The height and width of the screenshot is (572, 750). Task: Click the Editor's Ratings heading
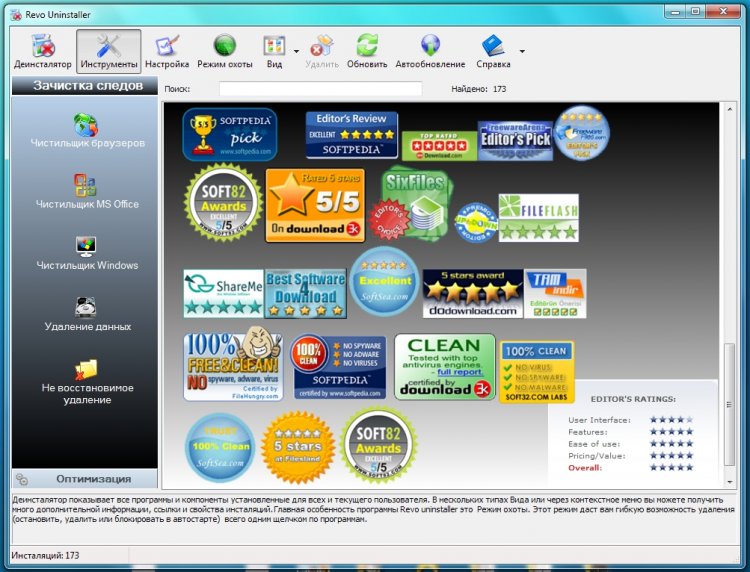[x=633, y=399]
